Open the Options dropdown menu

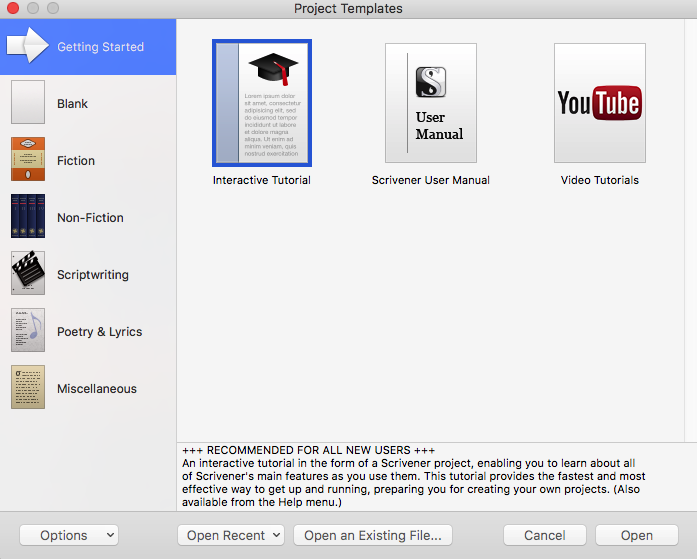click(69, 535)
